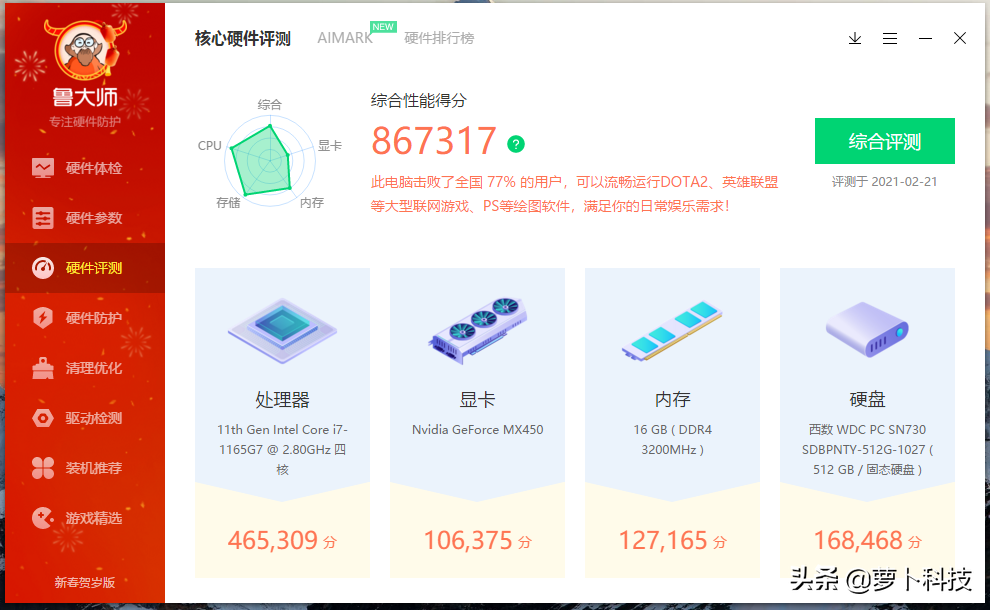This screenshot has height=610, width=990.
Task: Click the red description about 77% users
Action: pyautogui.click(x=575, y=194)
